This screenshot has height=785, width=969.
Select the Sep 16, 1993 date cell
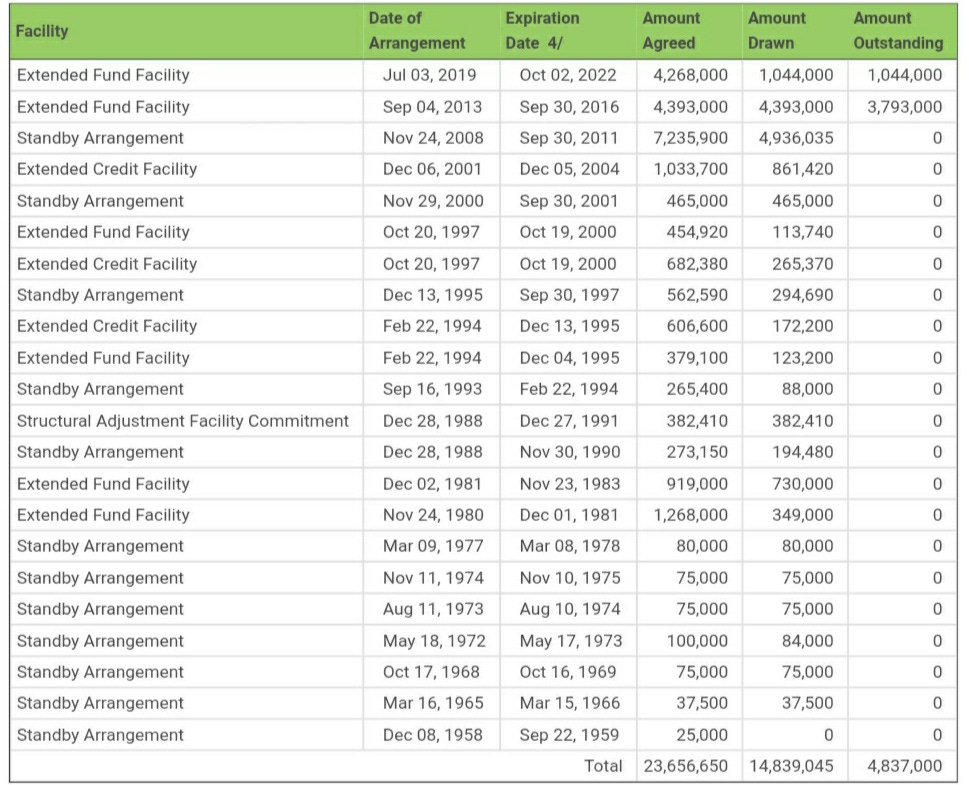pos(432,389)
